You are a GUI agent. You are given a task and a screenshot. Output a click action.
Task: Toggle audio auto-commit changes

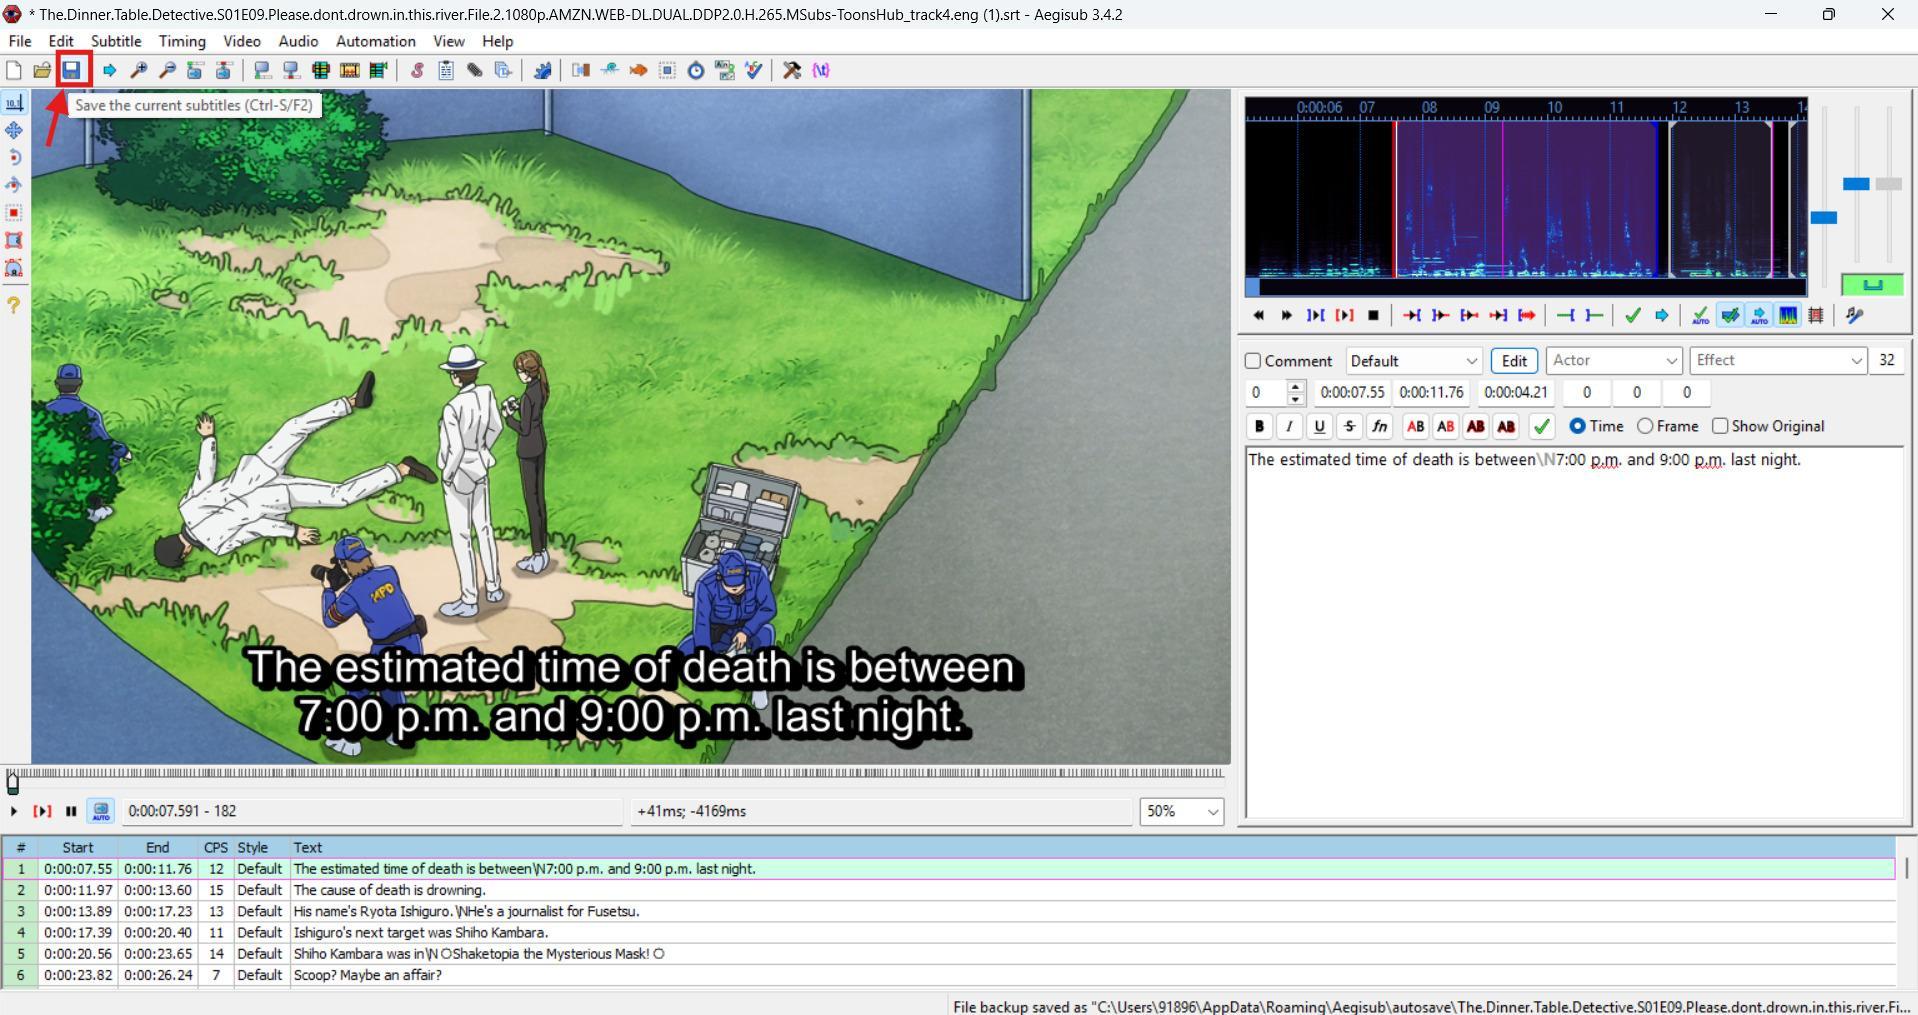click(1700, 315)
